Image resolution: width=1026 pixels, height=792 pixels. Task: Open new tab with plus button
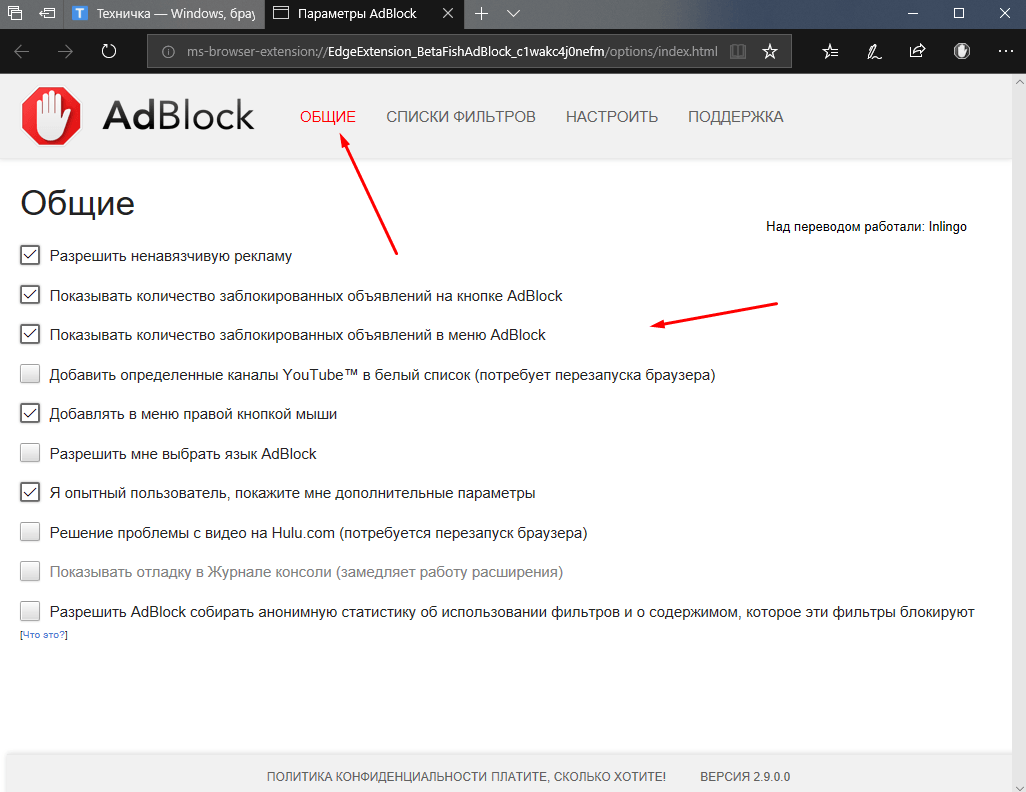tap(481, 13)
